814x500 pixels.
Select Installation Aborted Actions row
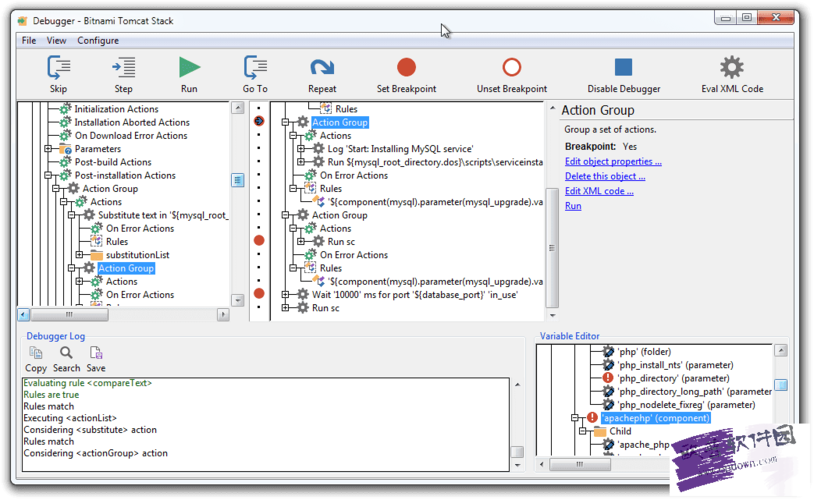click(x=132, y=123)
